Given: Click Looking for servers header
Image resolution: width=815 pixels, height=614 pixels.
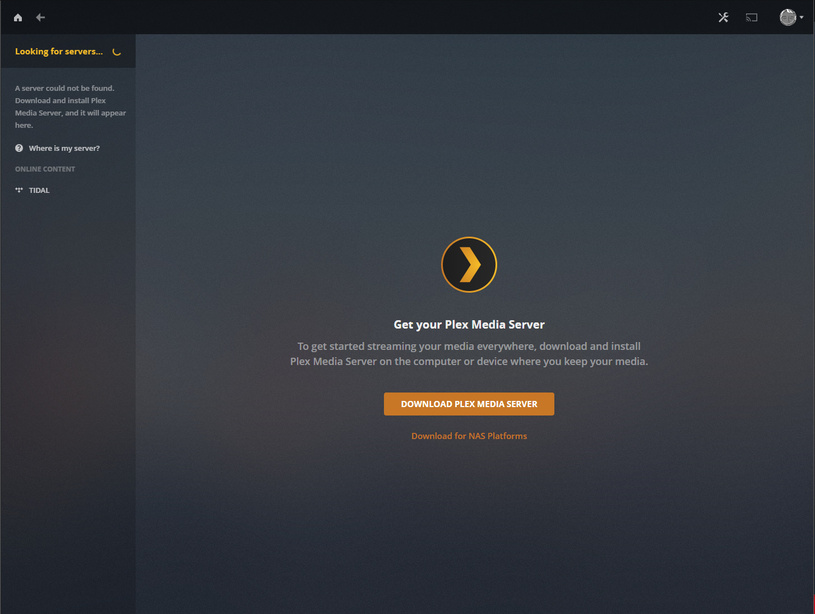Looking at the screenshot, I should pyautogui.click(x=59, y=51).
